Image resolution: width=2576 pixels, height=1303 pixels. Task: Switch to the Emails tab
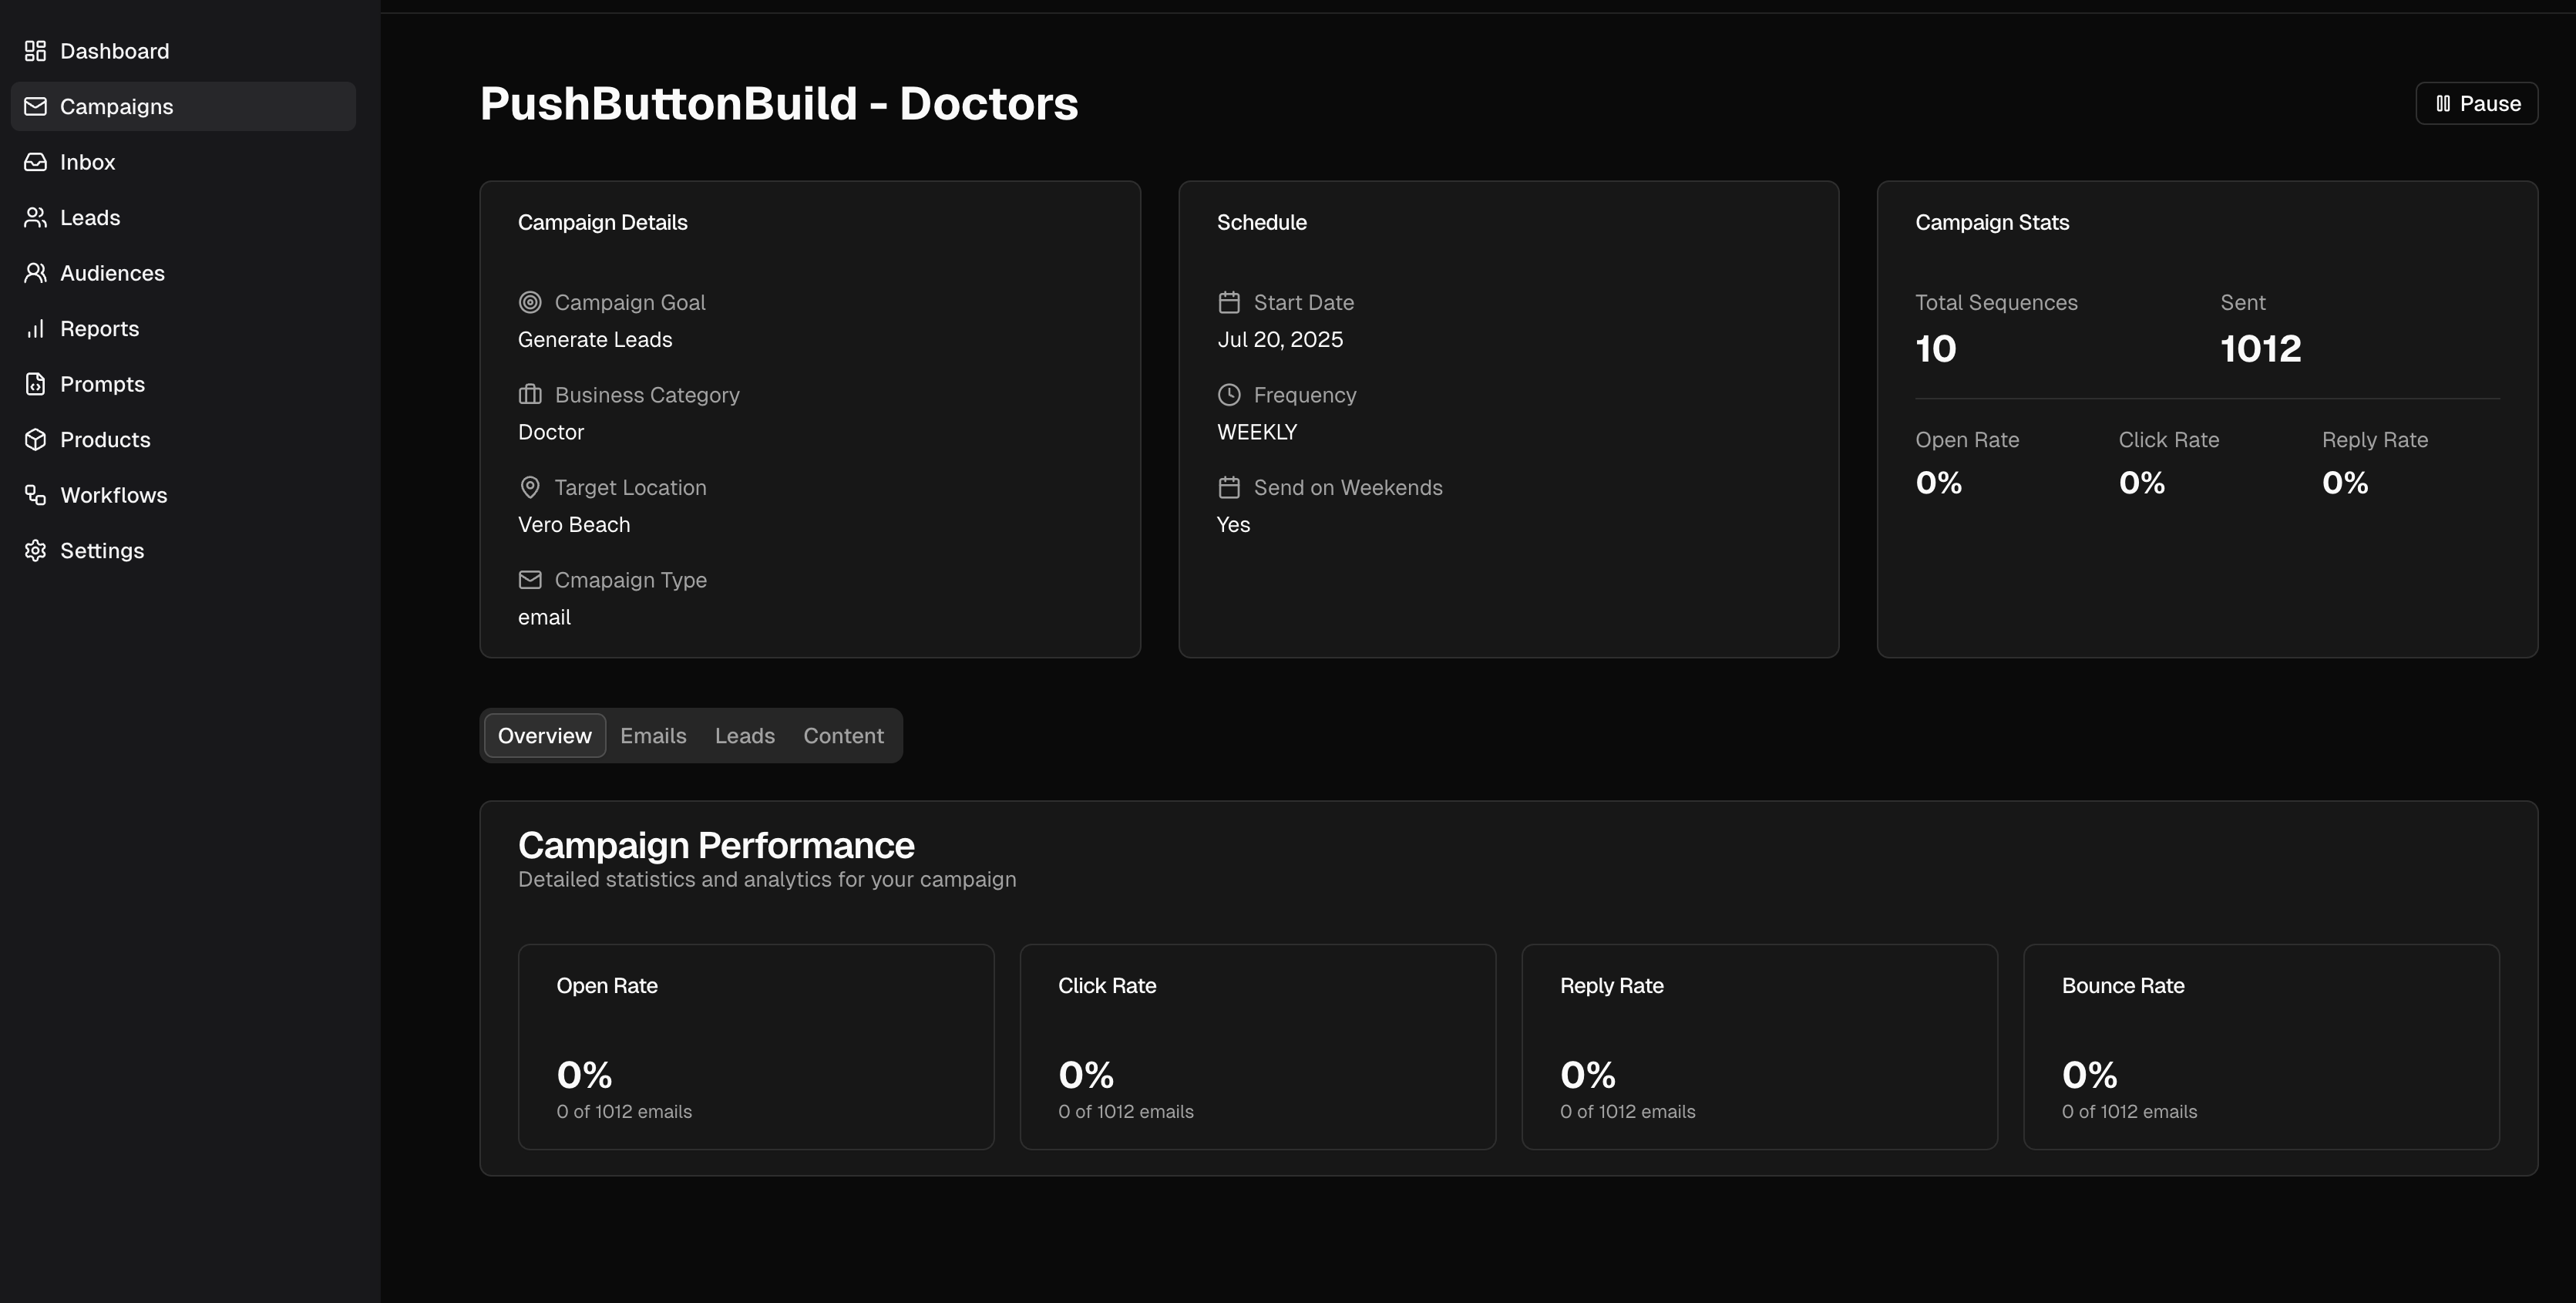point(653,735)
